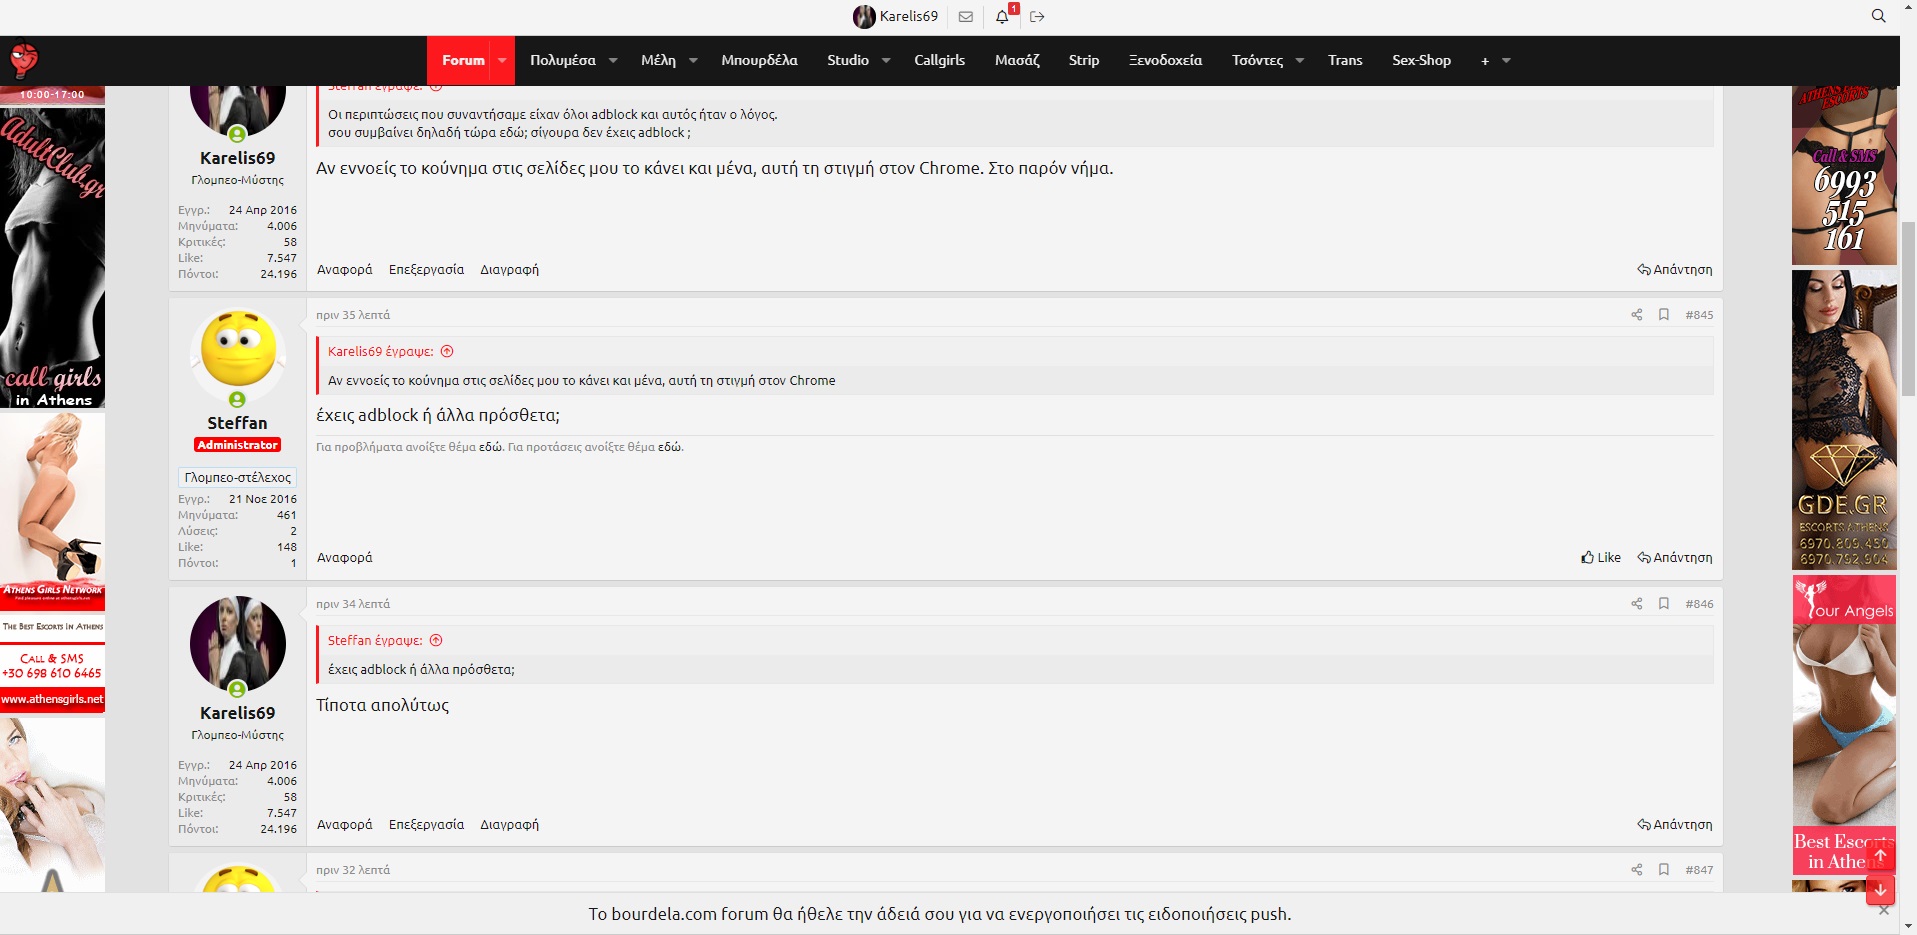
Task: Open the search magnifier
Action: [1878, 16]
